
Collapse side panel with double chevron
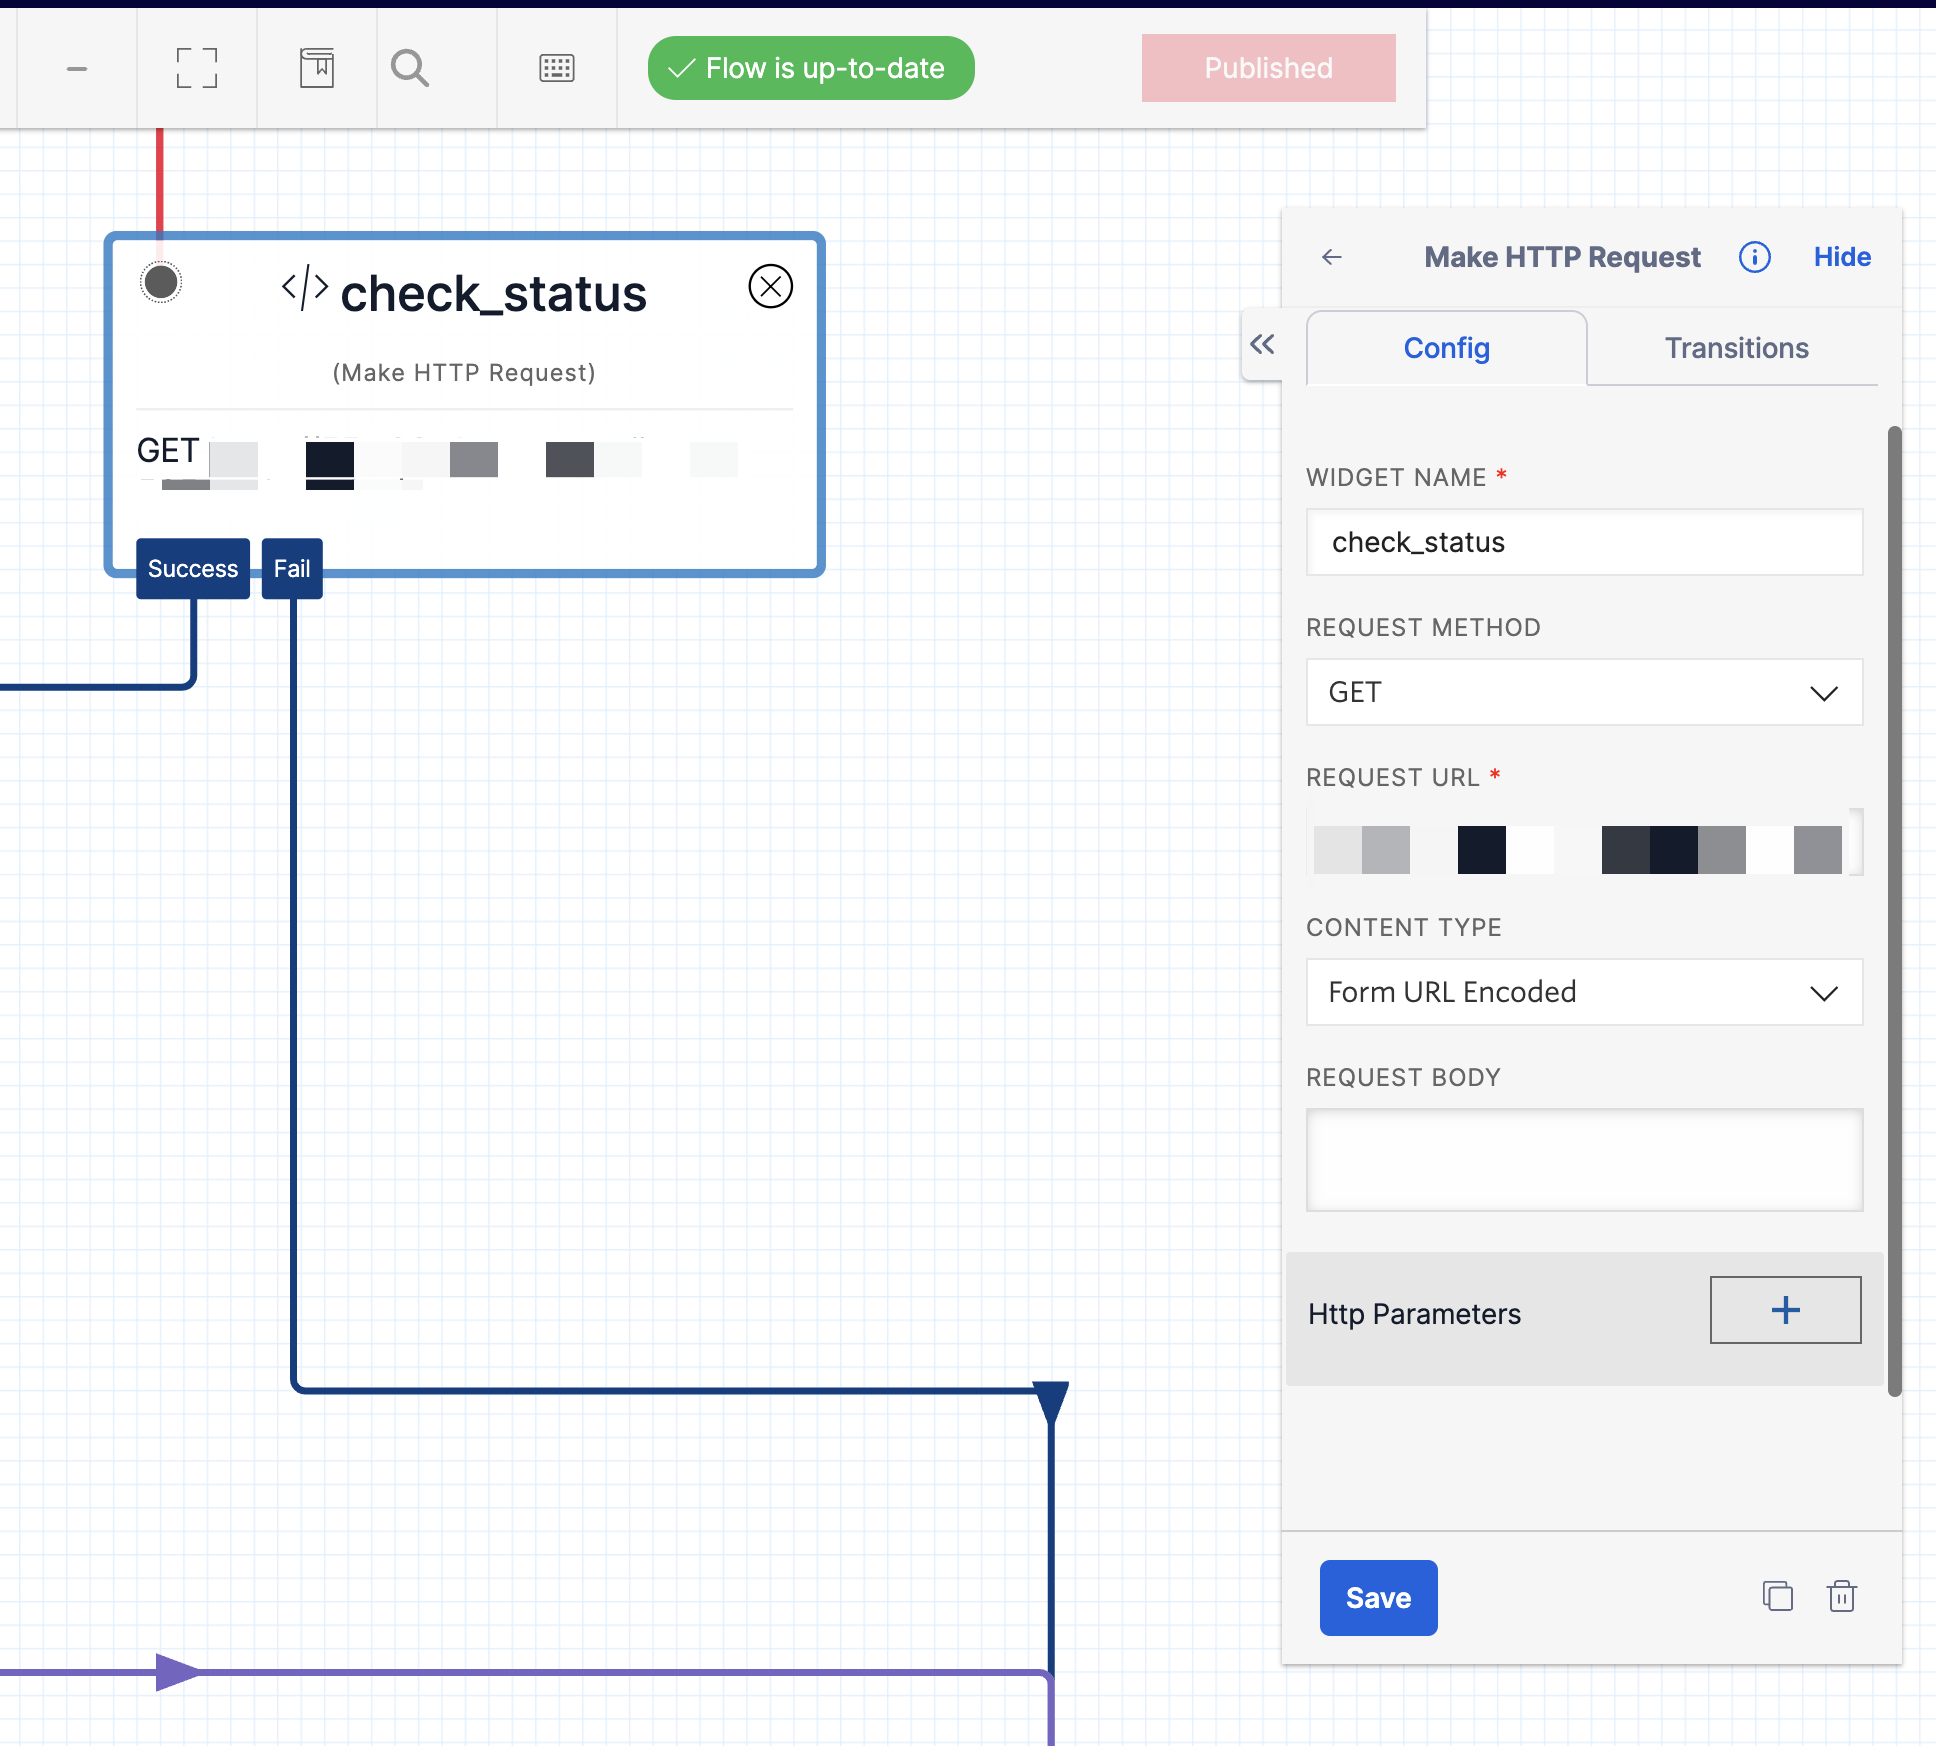point(1262,345)
